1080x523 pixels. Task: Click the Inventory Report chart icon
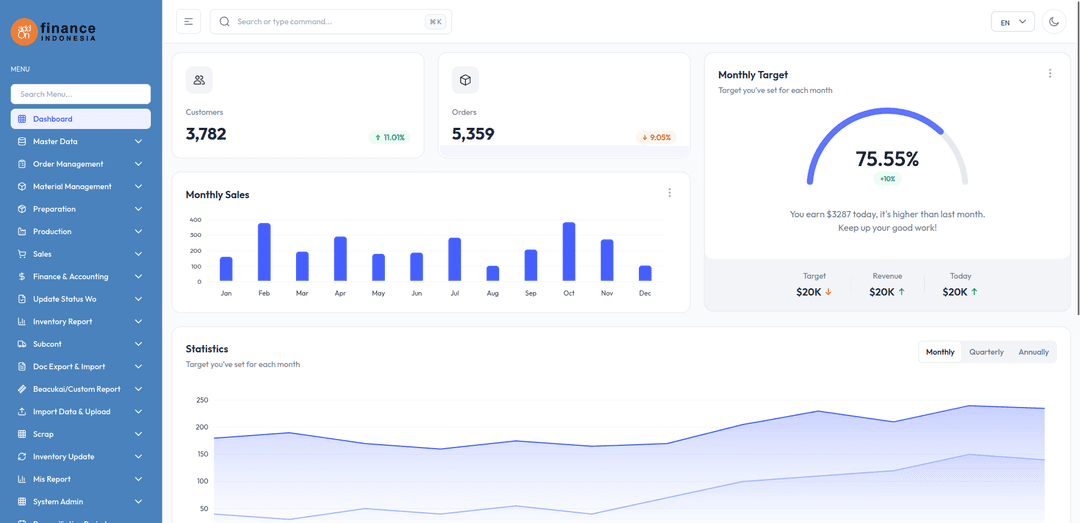(x=21, y=321)
